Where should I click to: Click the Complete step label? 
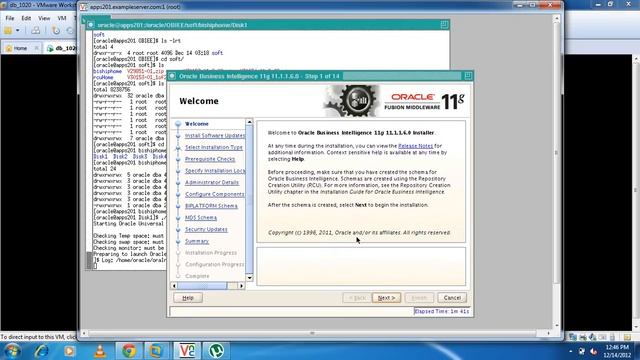(197, 276)
